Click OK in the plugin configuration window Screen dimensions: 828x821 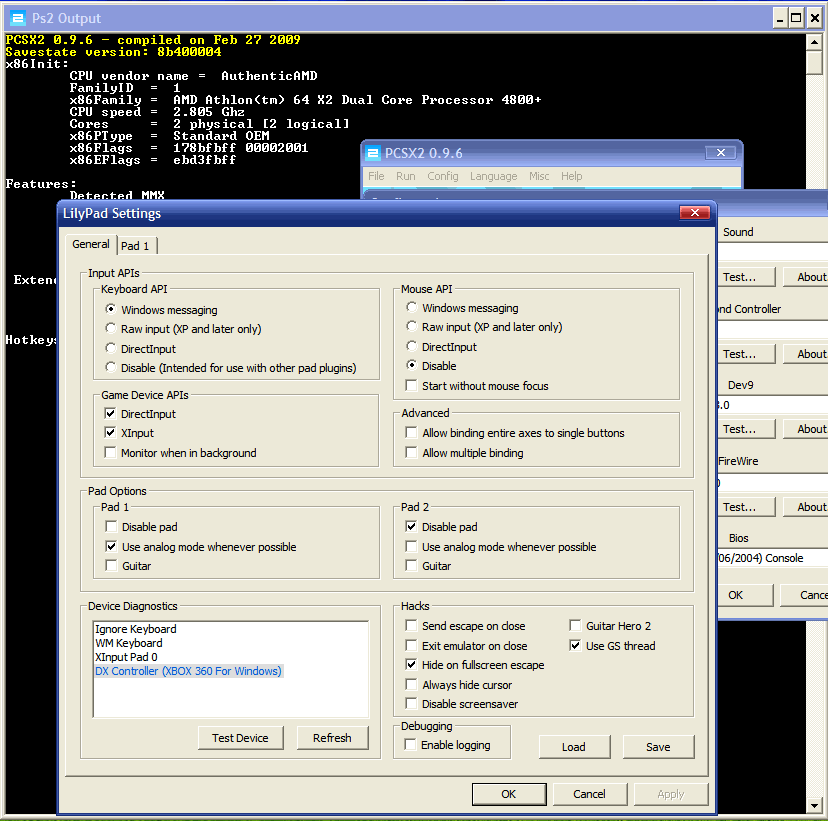pos(744,595)
